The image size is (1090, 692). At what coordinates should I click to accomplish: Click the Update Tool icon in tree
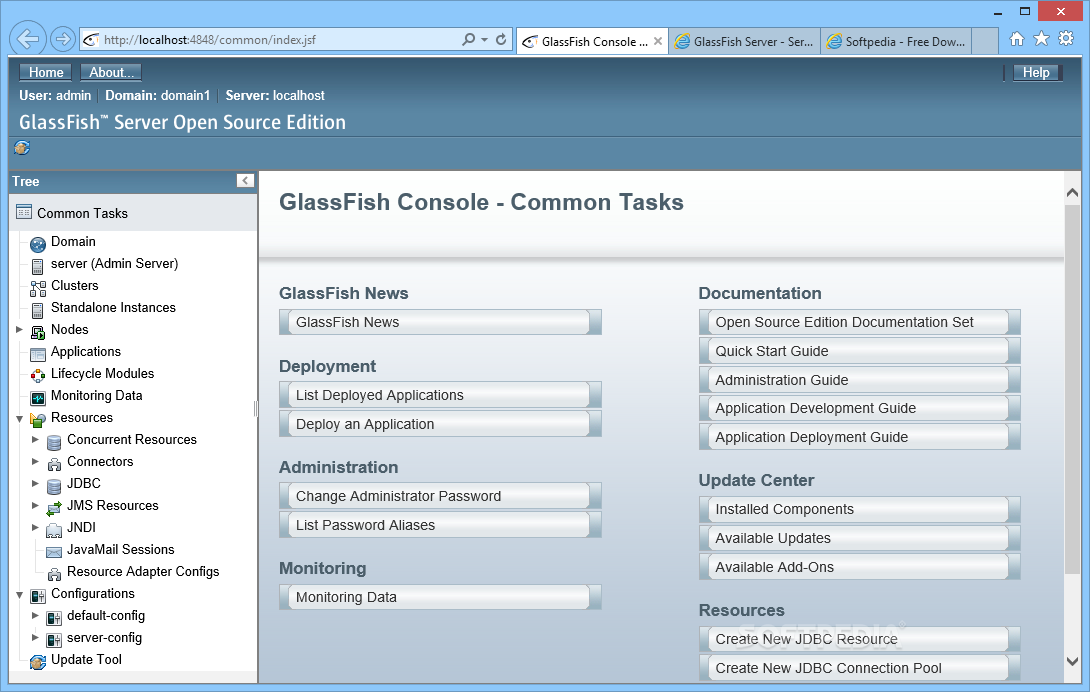pyautogui.click(x=38, y=662)
